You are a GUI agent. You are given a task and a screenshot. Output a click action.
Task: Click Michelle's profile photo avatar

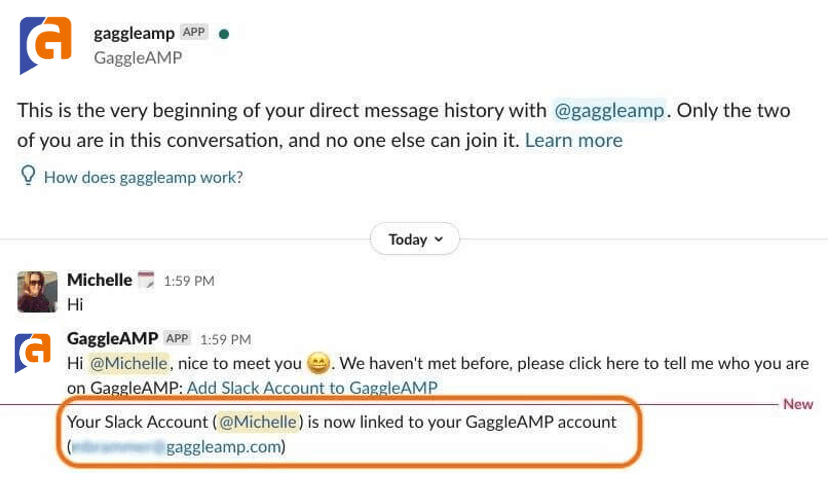pyautogui.click(x=37, y=291)
